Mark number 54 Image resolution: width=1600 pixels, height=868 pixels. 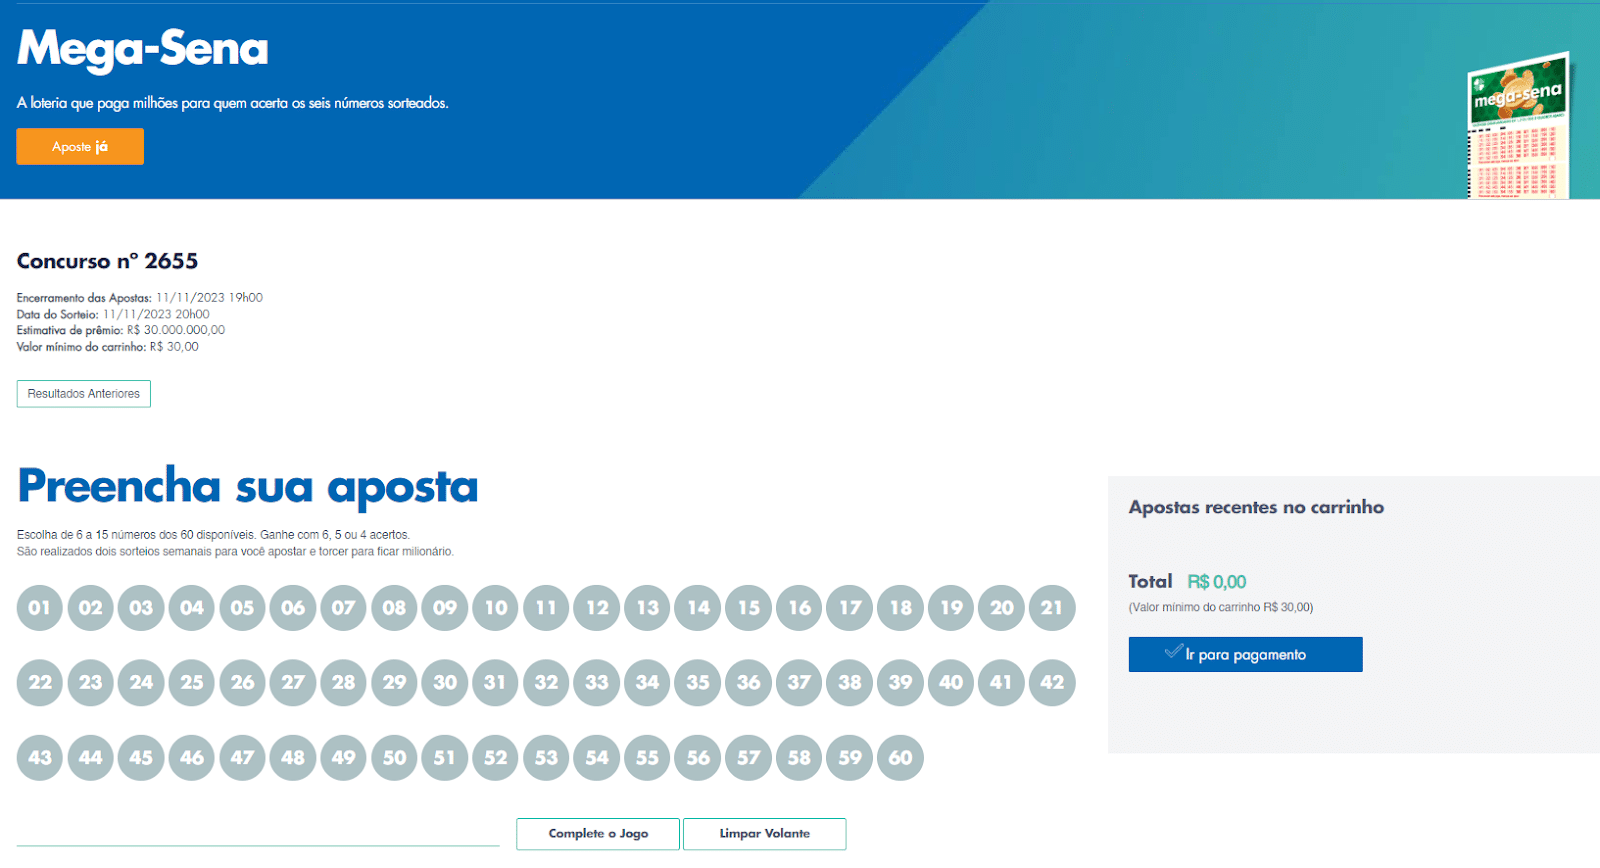point(597,758)
